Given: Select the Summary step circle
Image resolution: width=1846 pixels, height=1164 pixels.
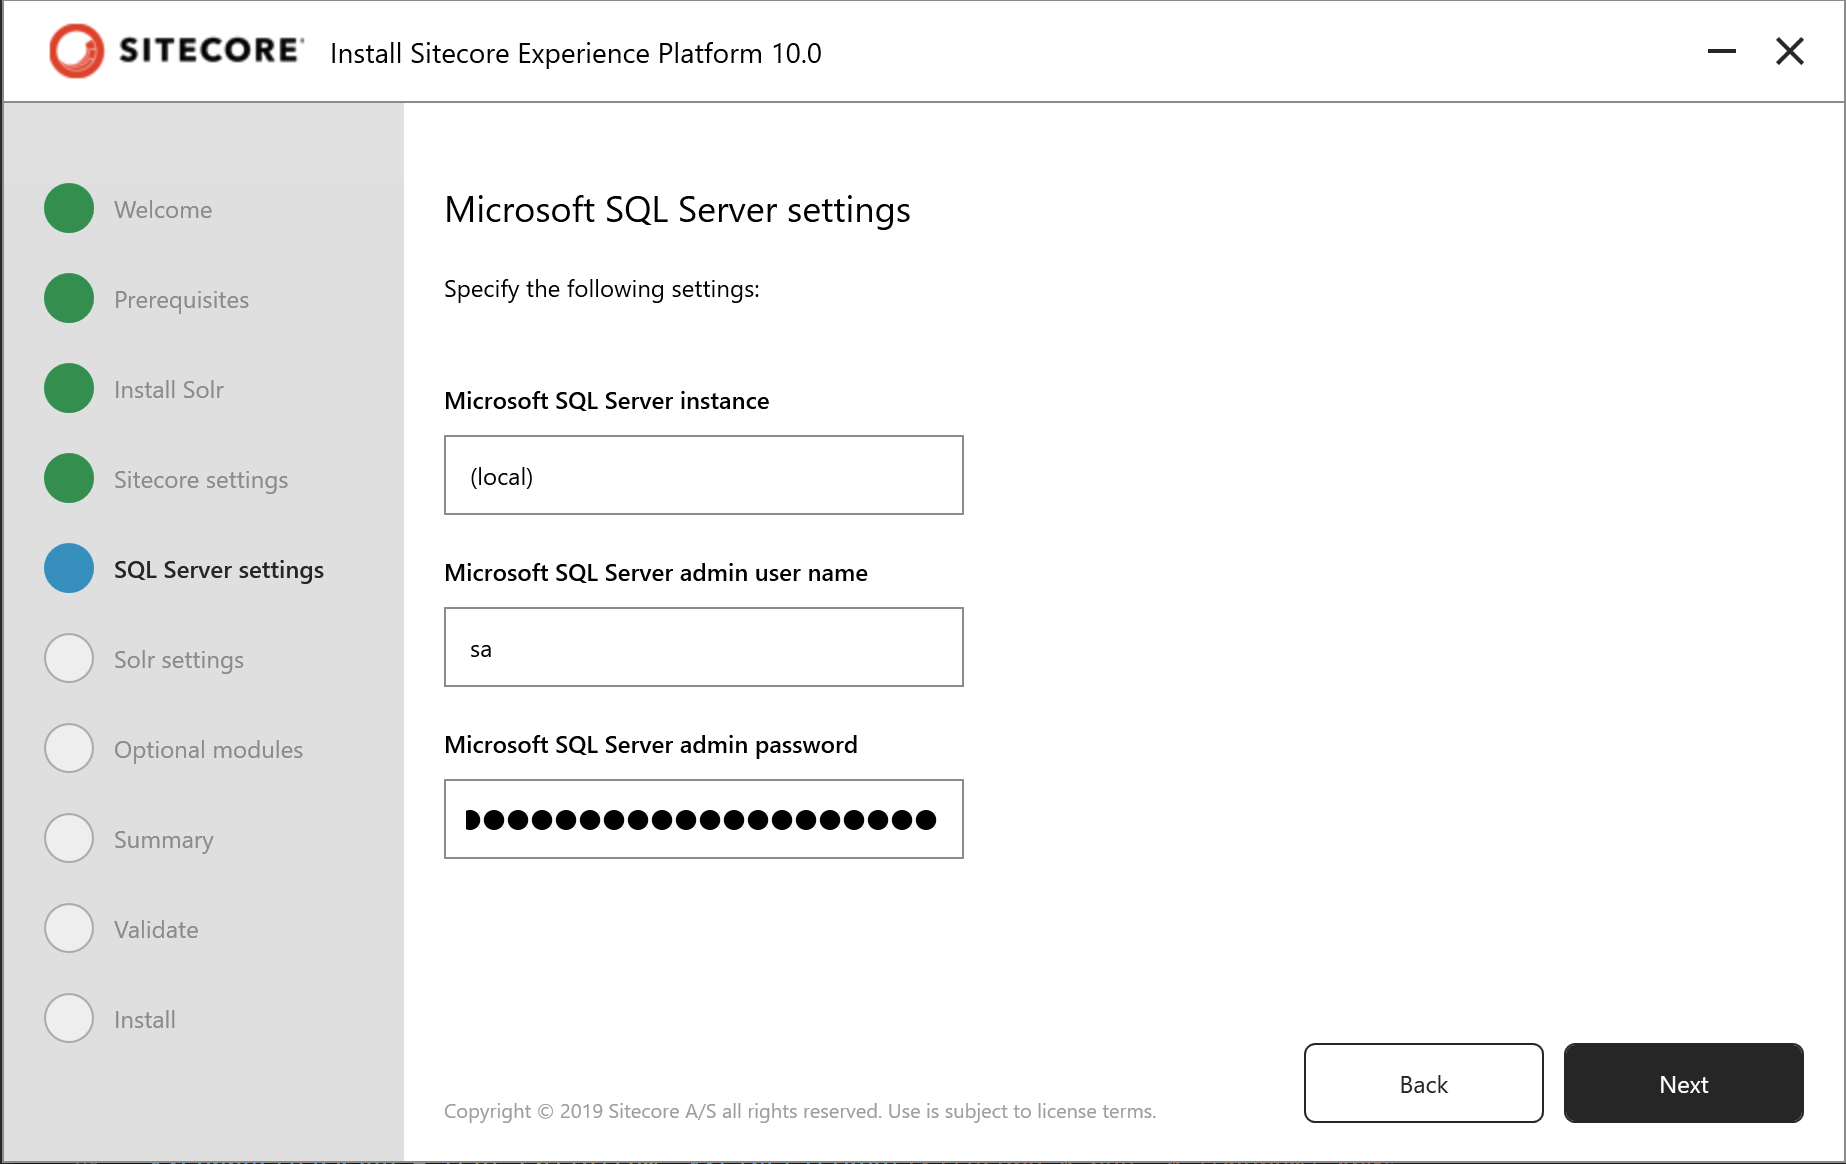Looking at the screenshot, I should click(69, 838).
